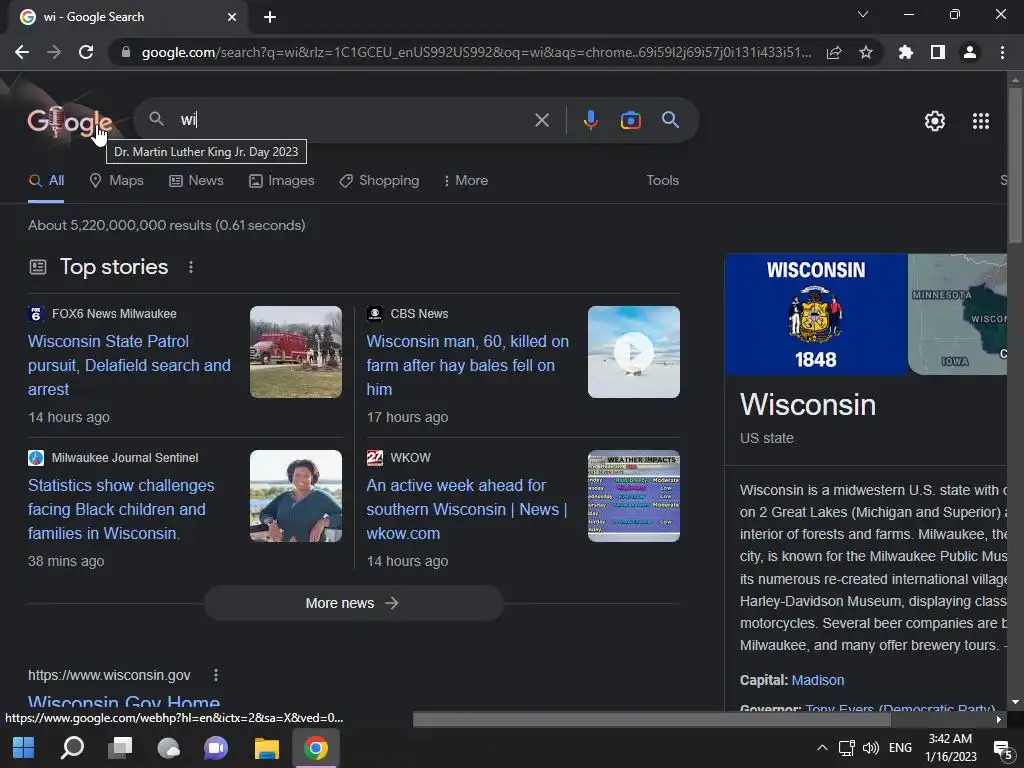This screenshot has height=768, width=1024.
Task: Open options for wisconsin.gov result
Action: pyautogui.click(x=216, y=675)
